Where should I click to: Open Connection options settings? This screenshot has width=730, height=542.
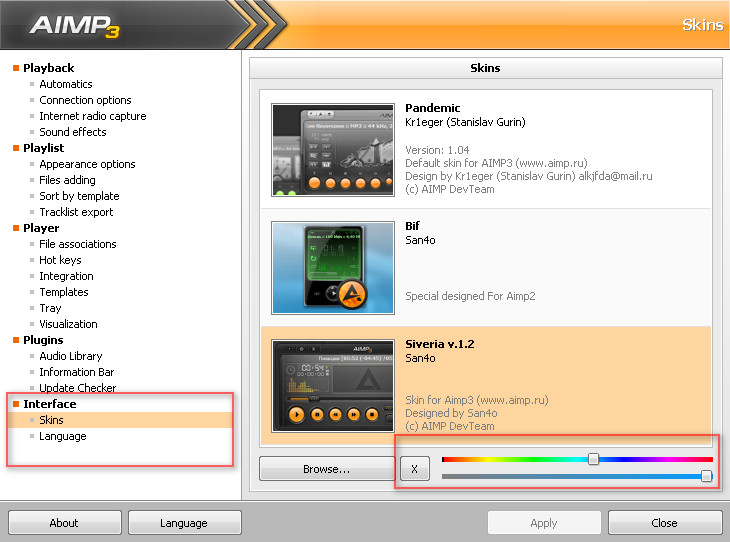85,100
